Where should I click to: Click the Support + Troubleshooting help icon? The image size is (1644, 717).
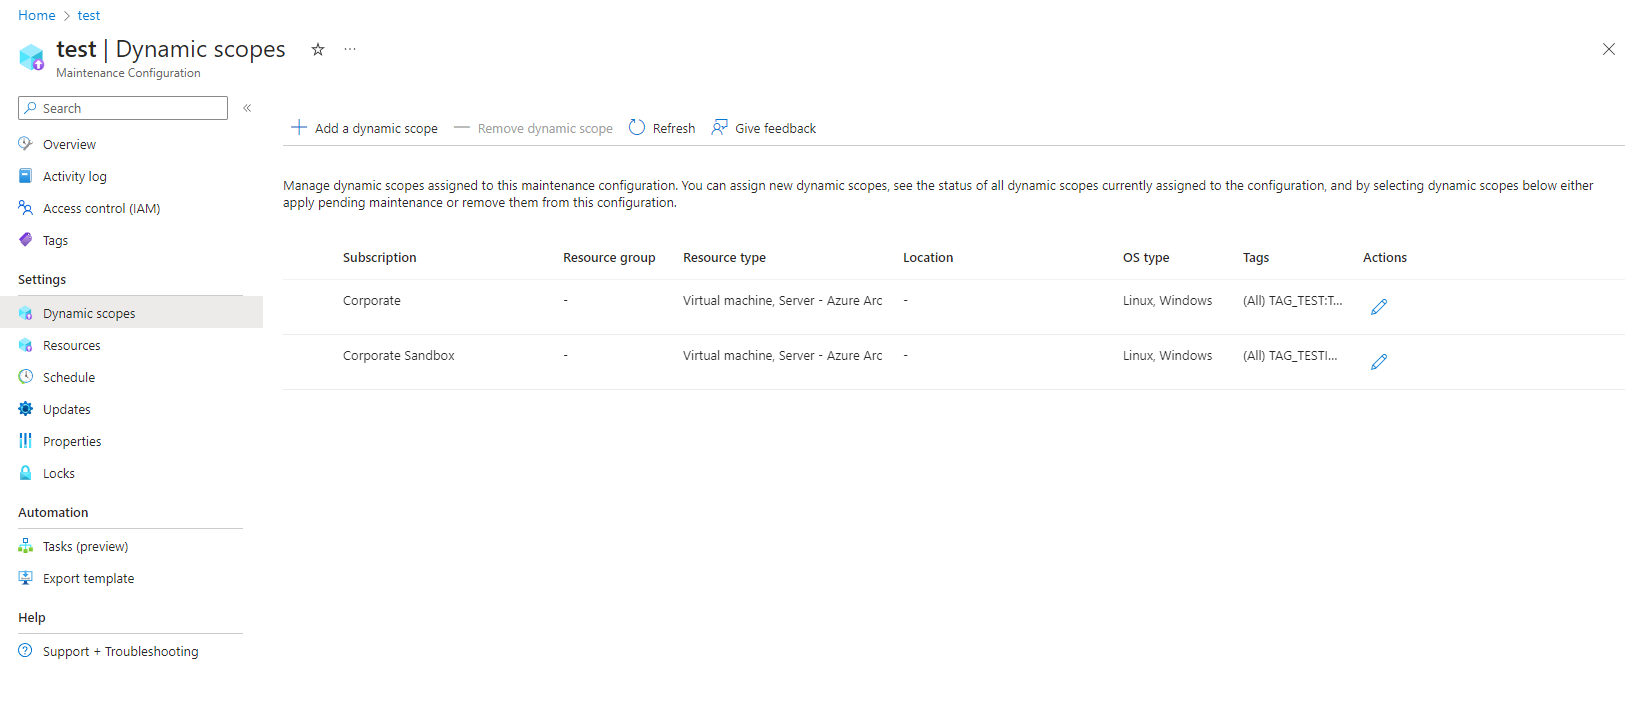pos(26,650)
